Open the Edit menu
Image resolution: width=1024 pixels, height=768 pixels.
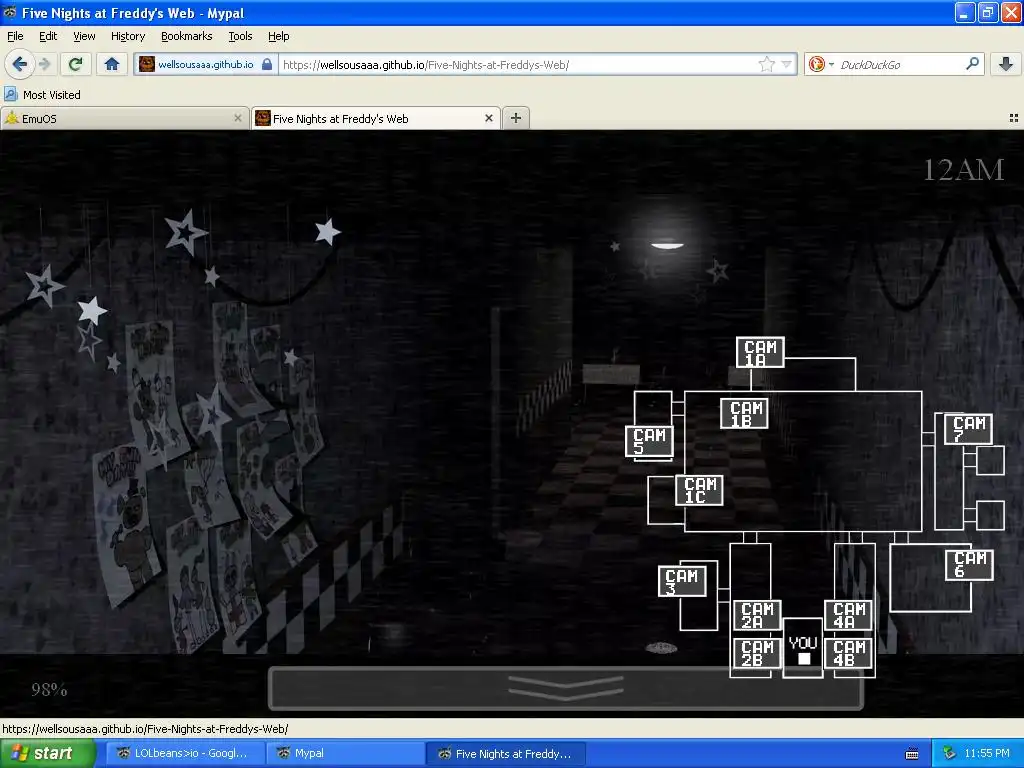click(48, 36)
